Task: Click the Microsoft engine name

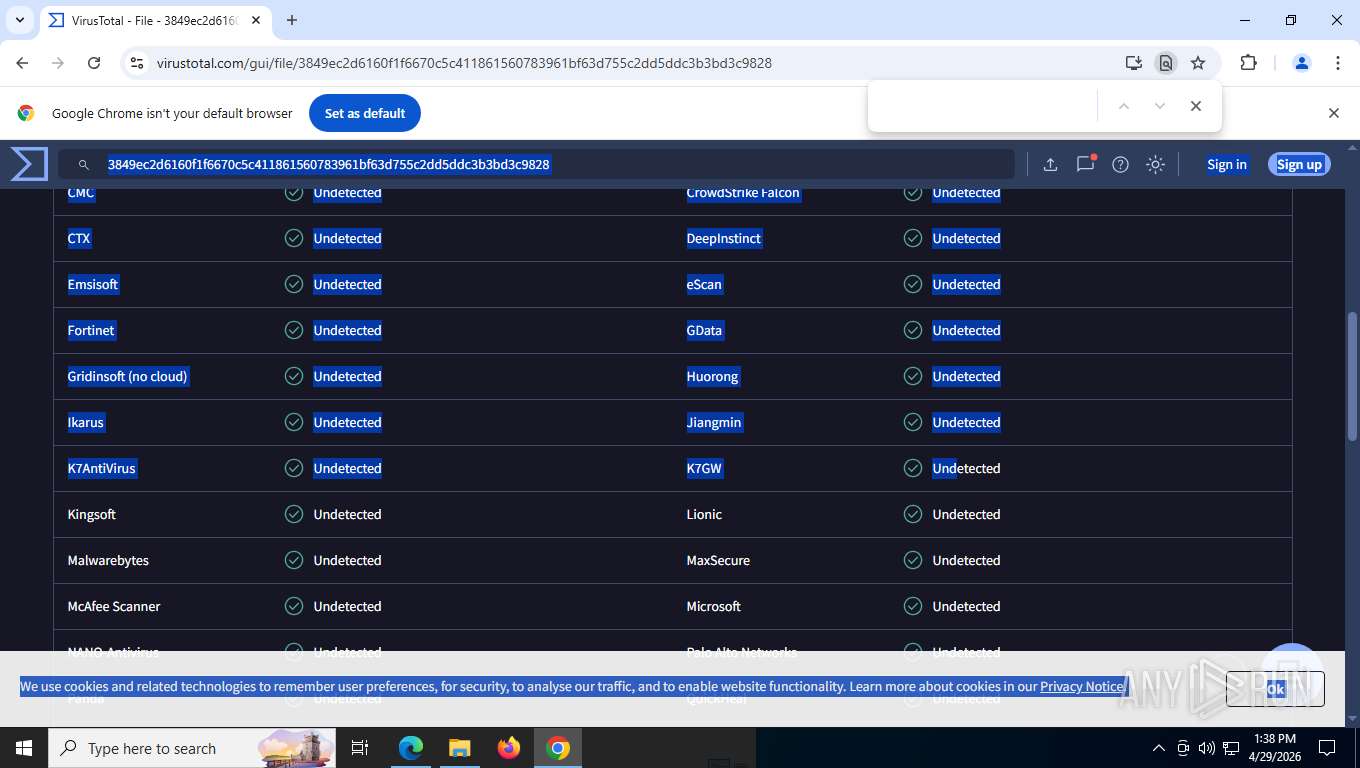Action: [x=714, y=606]
